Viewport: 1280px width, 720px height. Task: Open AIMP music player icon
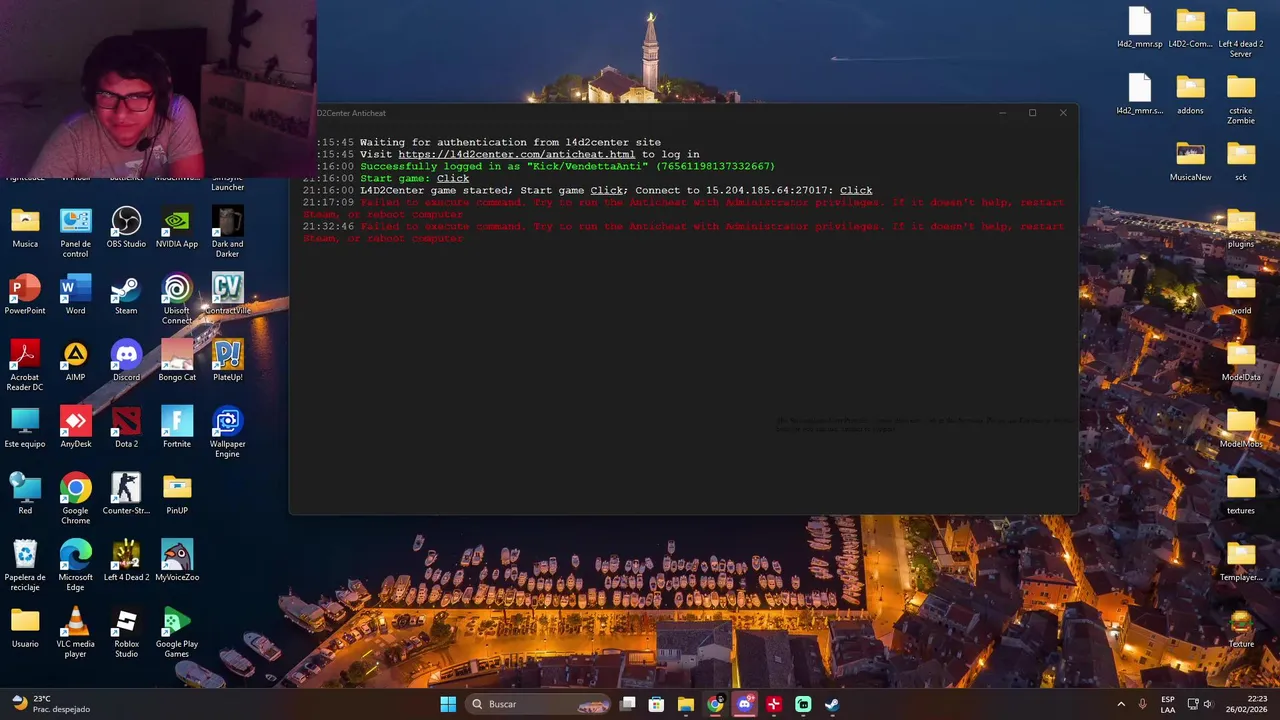pyautogui.click(x=75, y=361)
